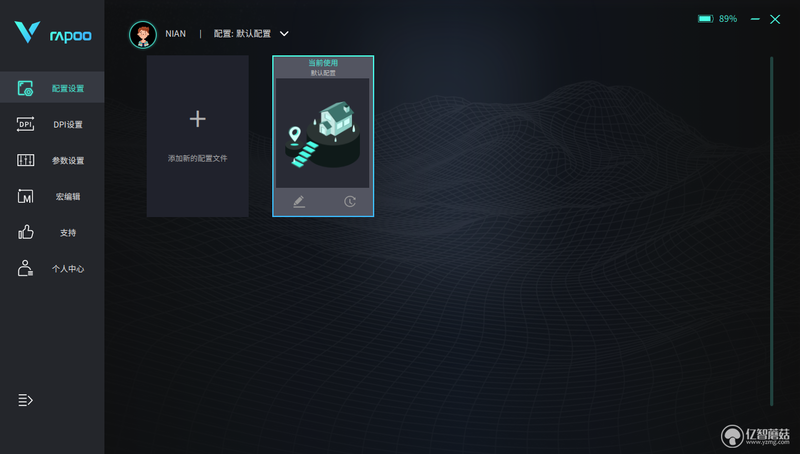Click the 配置: 默认配置 label
The width and height of the screenshot is (800, 454).
(x=242, y=34)
